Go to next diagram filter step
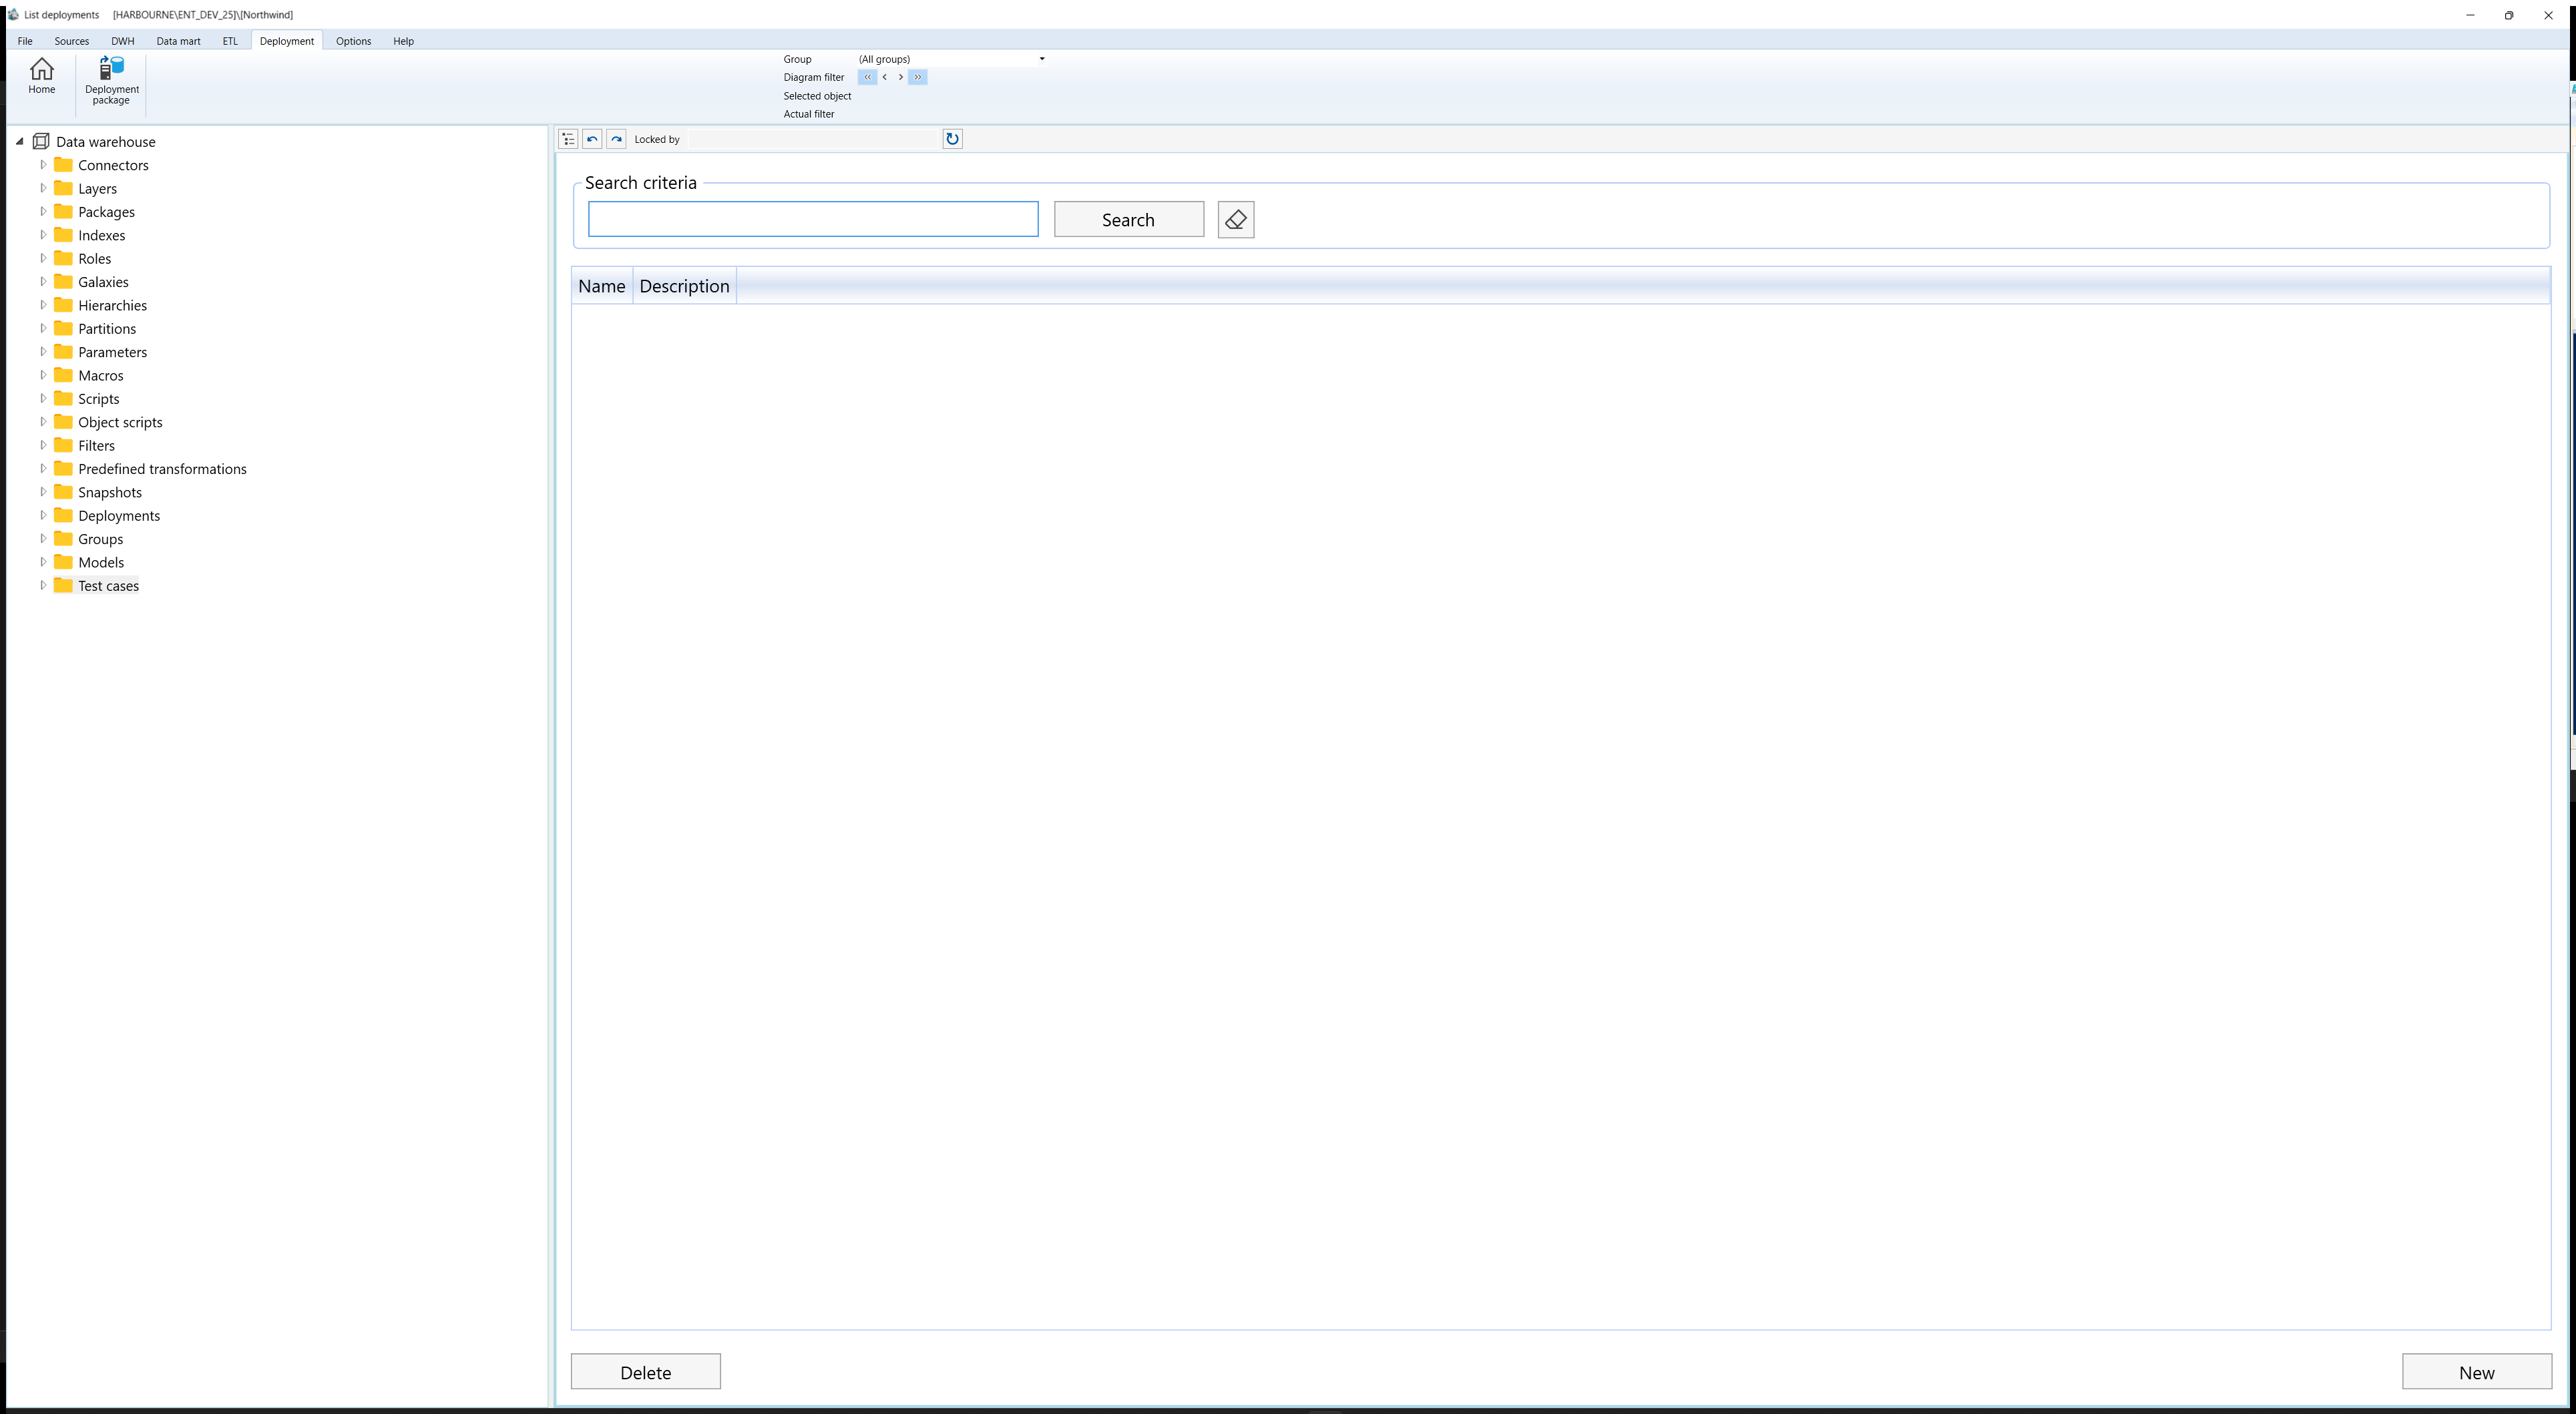The image size is (2576, 1414). (x=900, y=77)
